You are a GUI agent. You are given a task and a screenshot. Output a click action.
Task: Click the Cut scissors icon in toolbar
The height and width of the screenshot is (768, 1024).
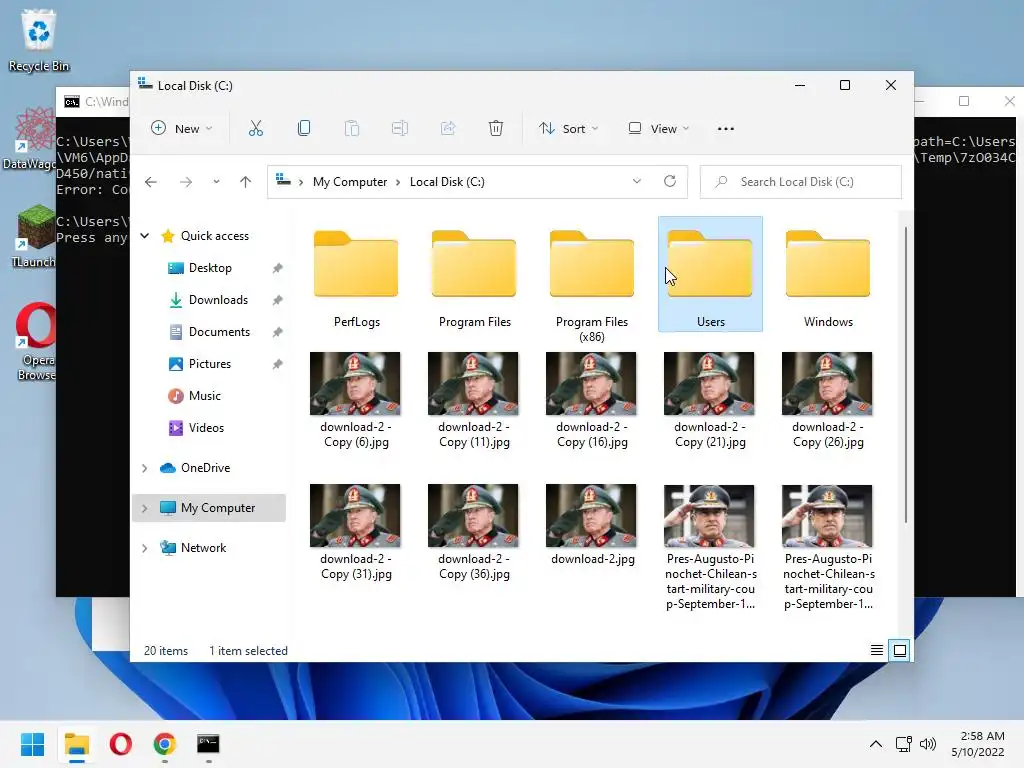click(255, 129)
